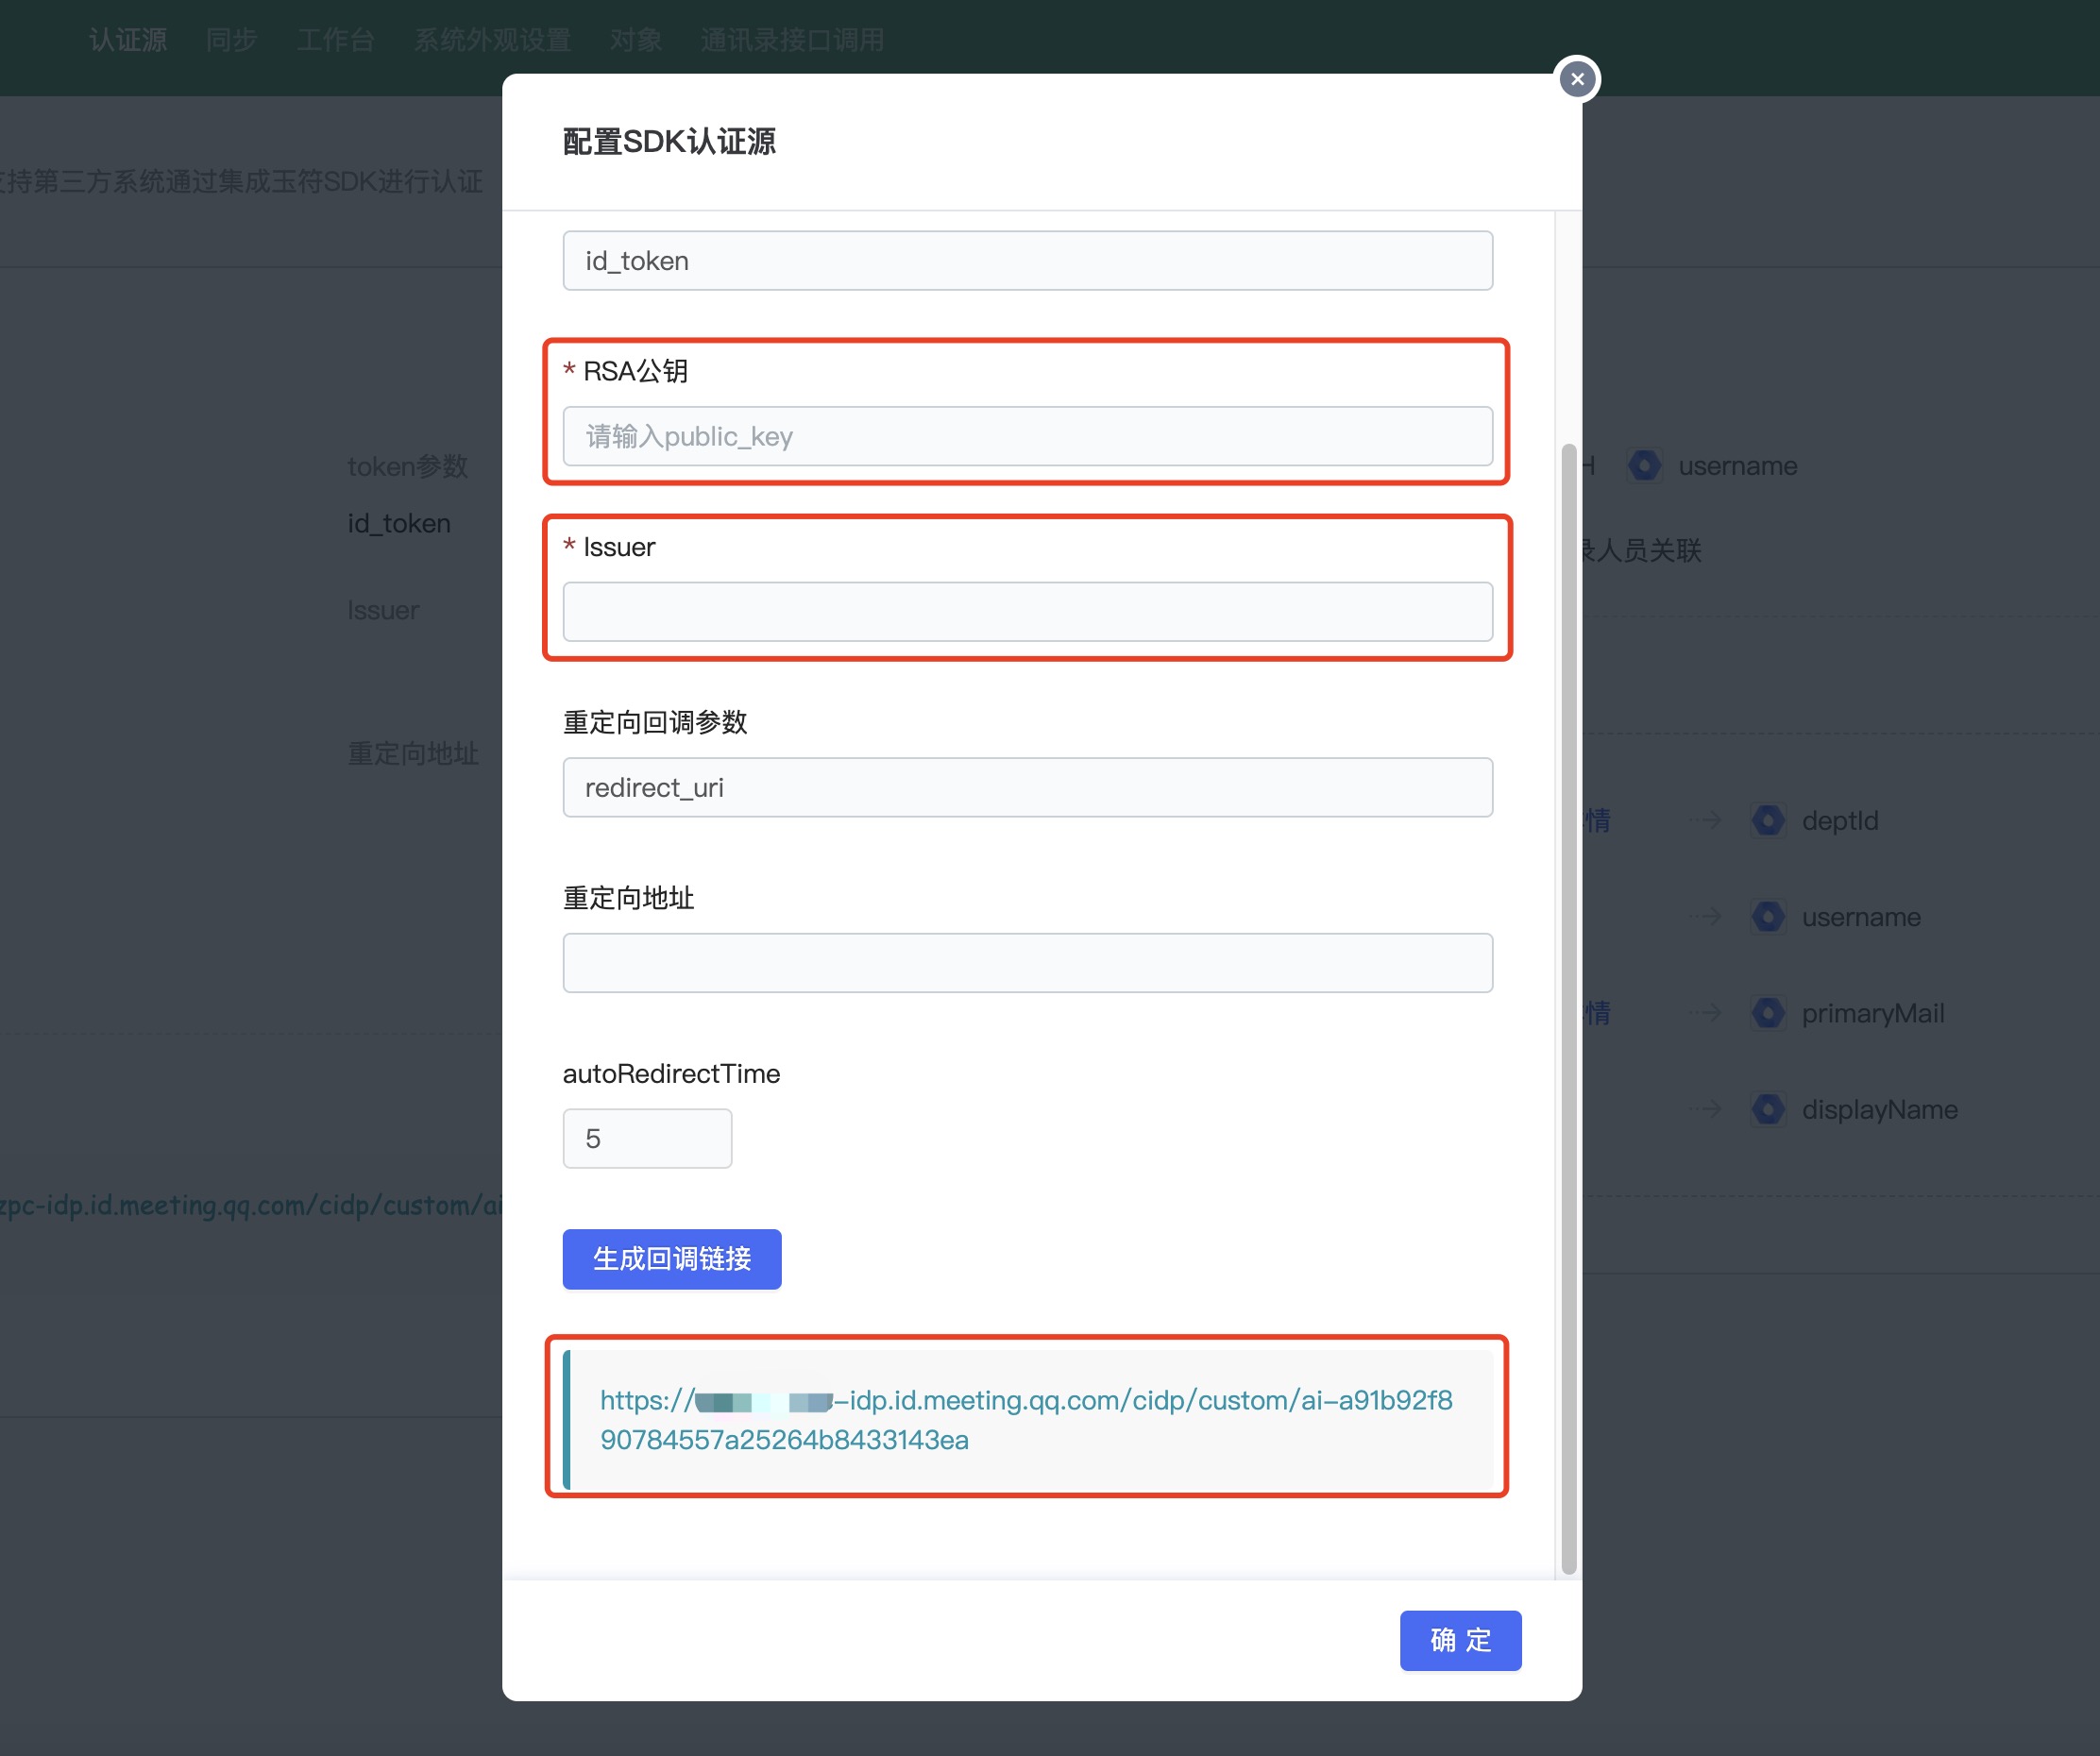The width and height of the screenshot is (2100, 1756).
Task: Click the id_token value in background page
Action: (399, 523)
